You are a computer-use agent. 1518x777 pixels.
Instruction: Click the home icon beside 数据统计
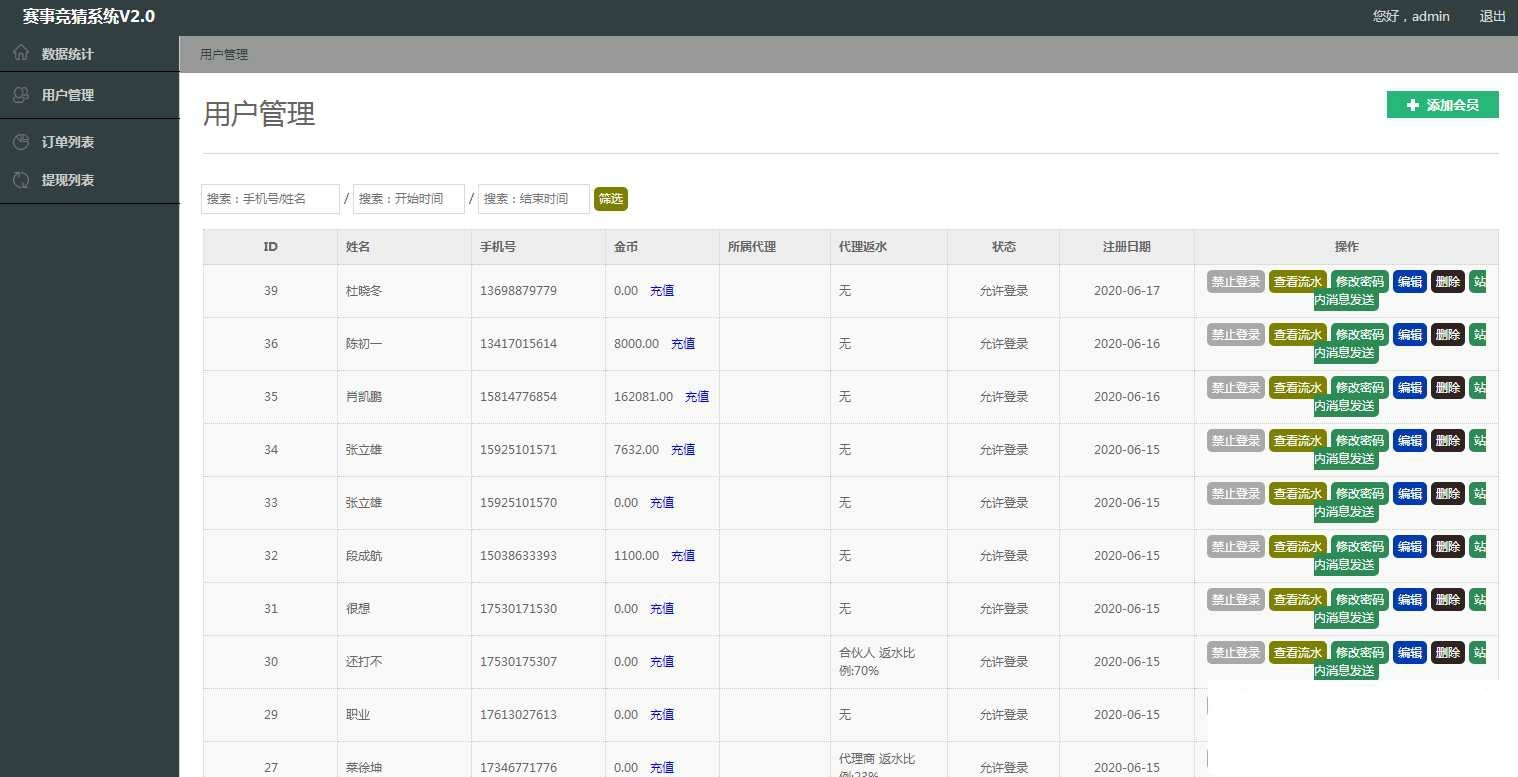(21, 53)
